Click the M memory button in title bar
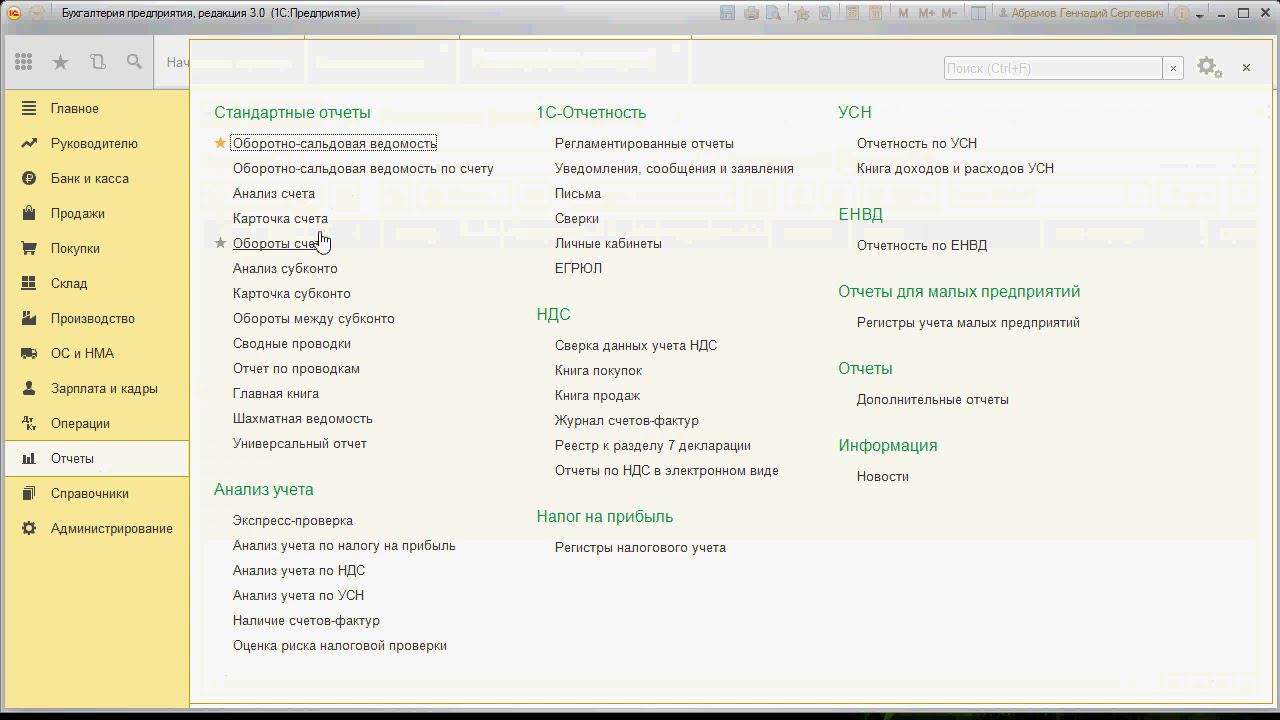The image size is (1280, 720). [904, 13]
